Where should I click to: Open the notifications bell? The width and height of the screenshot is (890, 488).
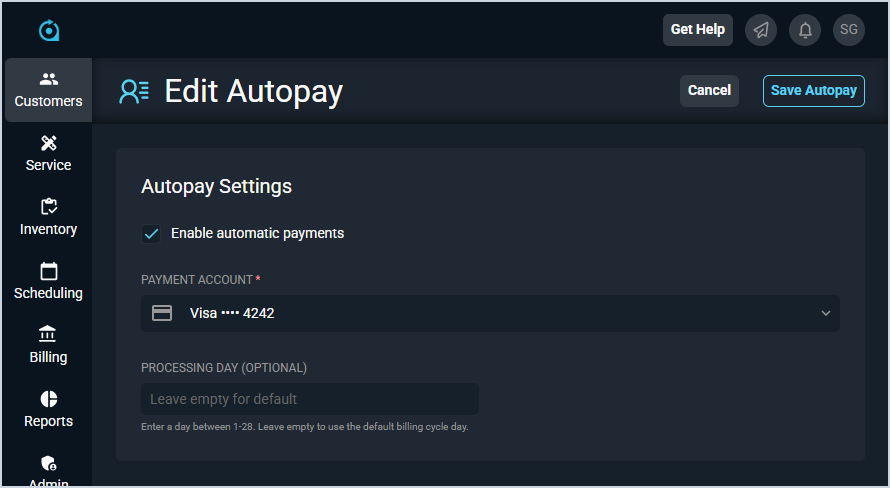tap(805, 30)
